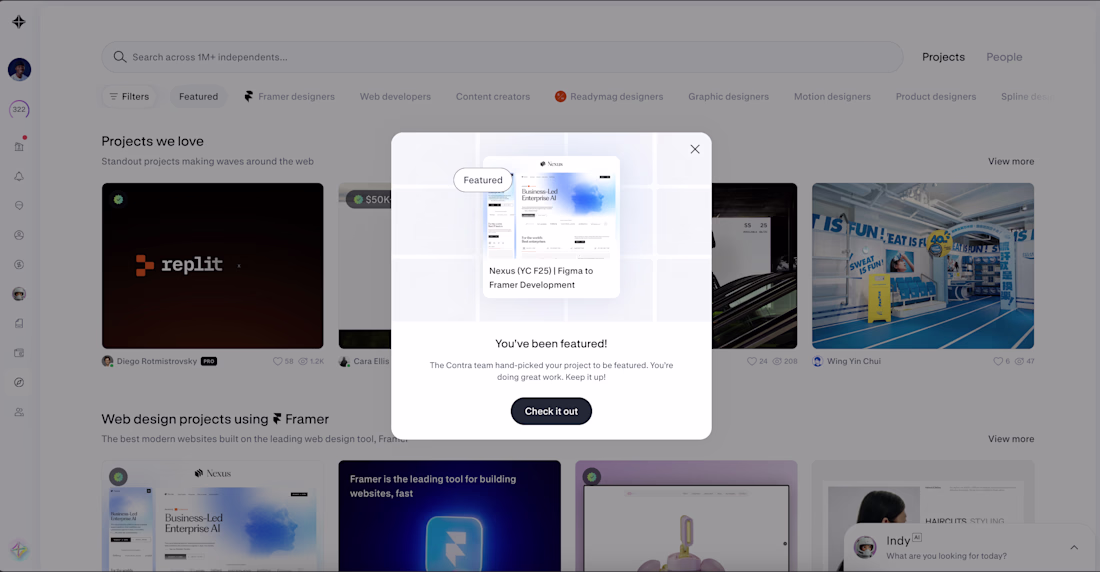Click the Indy avatar in chat panel
This screenshot has width=1100, height=572.
[x=865, y=547]
